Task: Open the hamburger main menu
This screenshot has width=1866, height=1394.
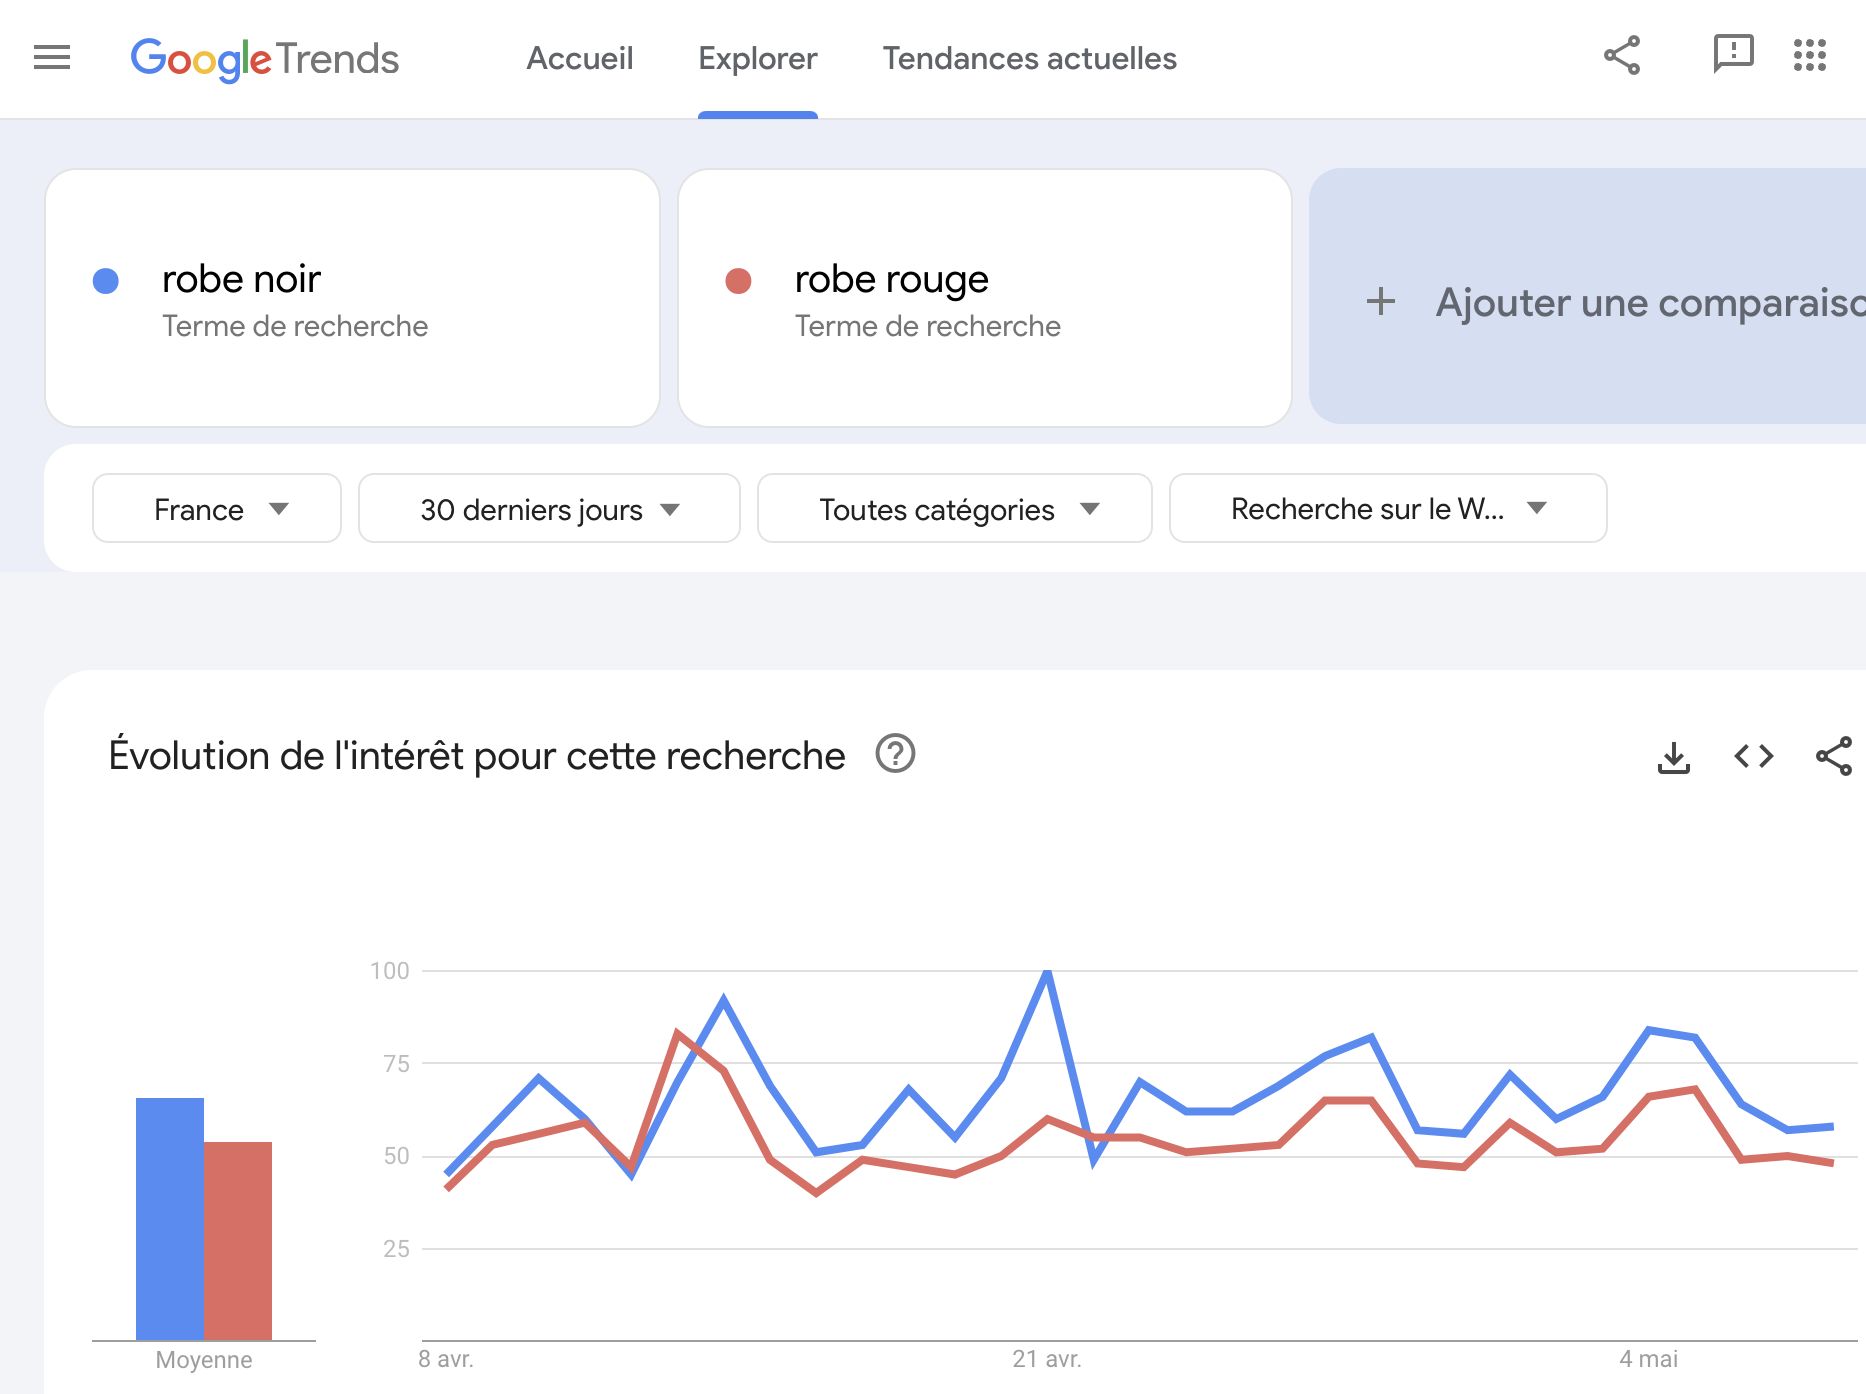Action: [x=52, y=58]
